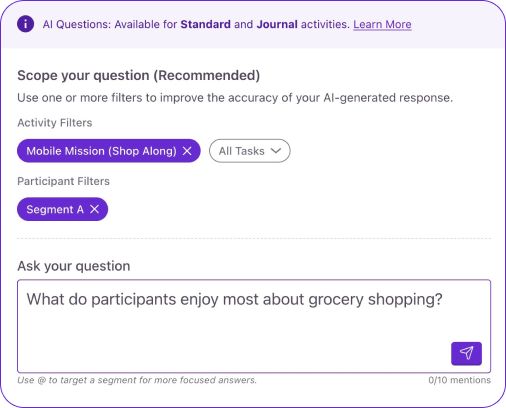Remove the Mobile Mission (Shop Along) filter
Image resolution: width=506 pixels, height=408 pixels.
(x=187, y=151)
